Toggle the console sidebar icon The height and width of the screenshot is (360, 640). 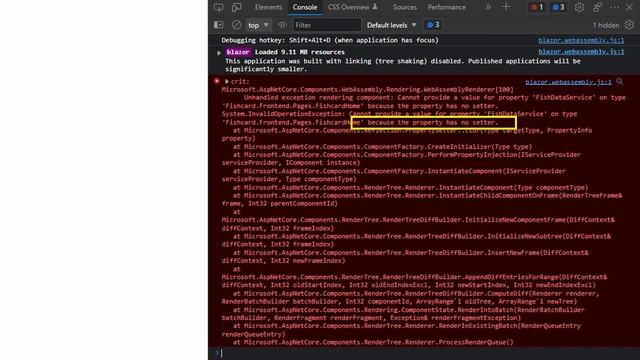point(218,25)
